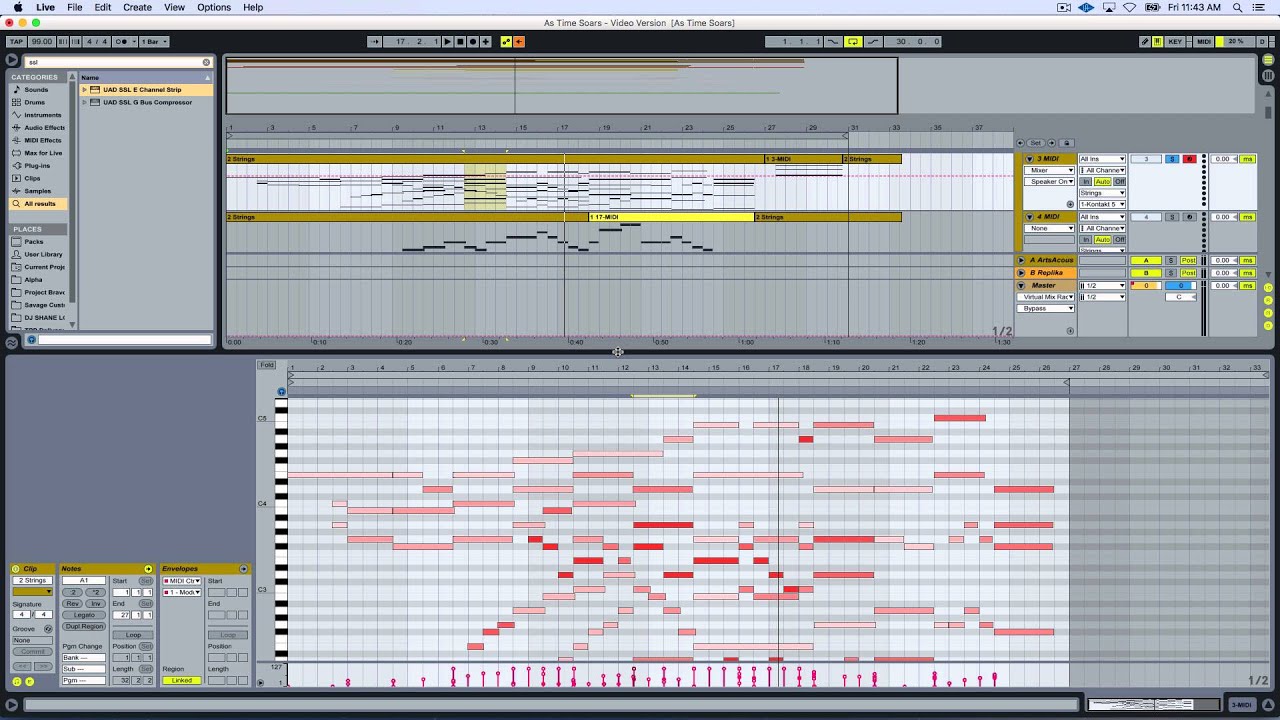Toggle Post on A ArtsAcous return

[1189, 261]
